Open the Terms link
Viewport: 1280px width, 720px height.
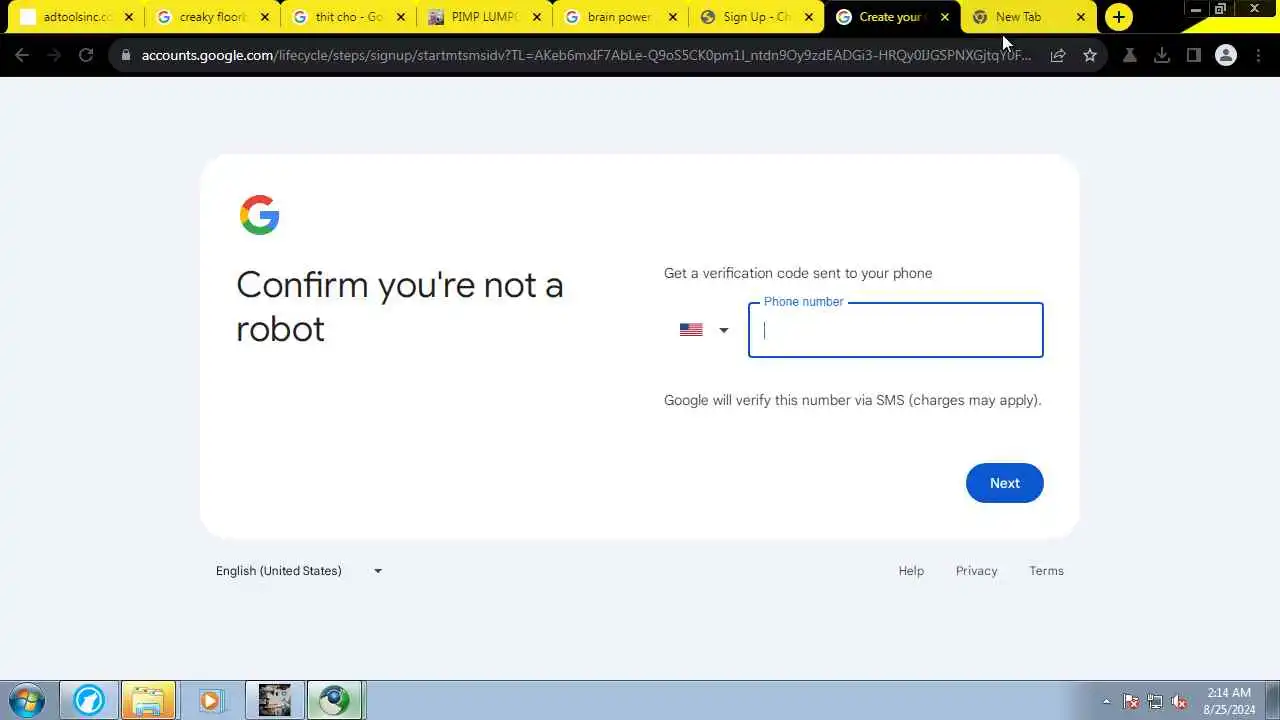[1046, 571]
